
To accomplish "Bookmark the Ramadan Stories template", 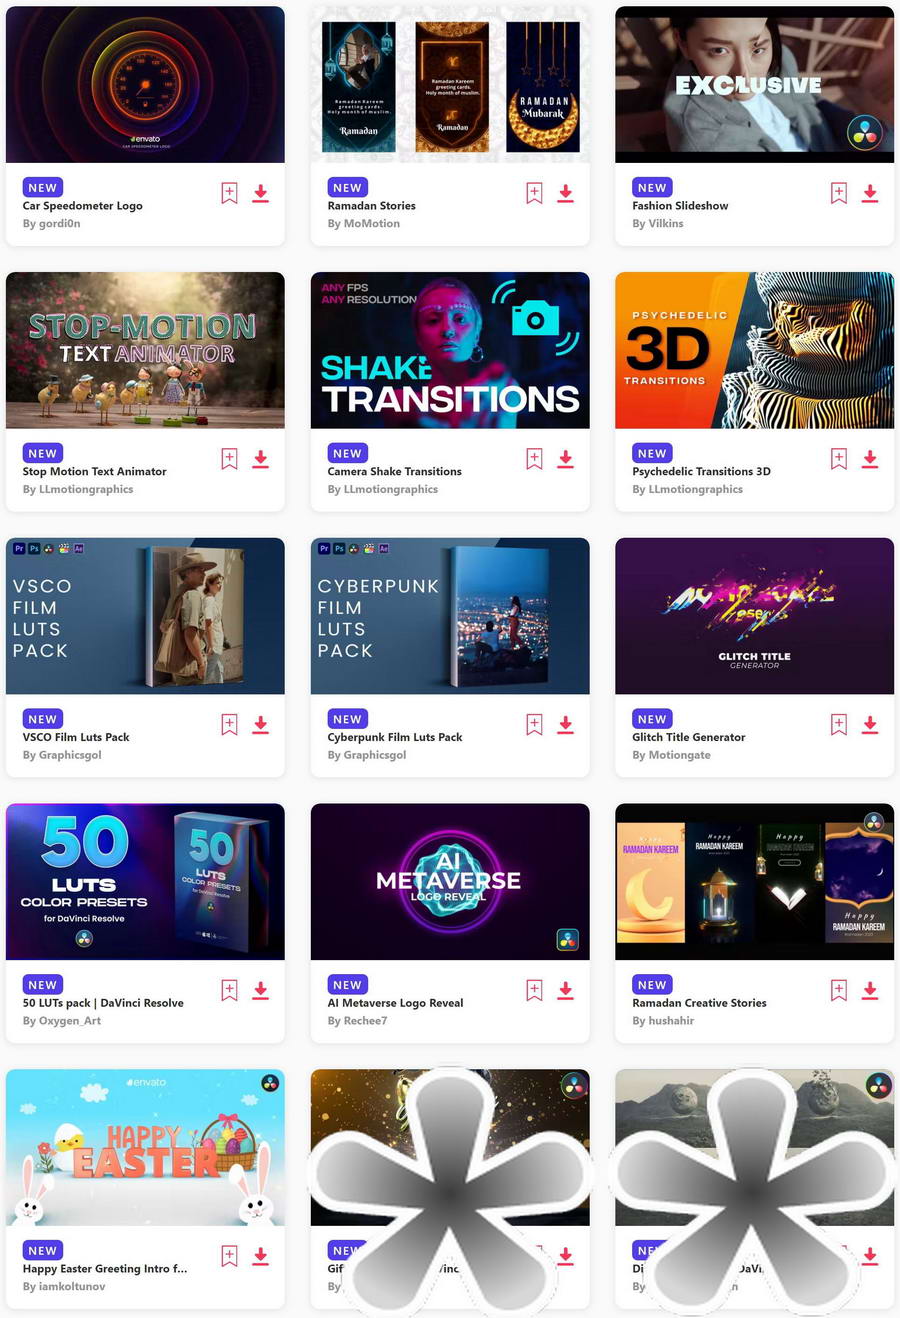I will tap(534, 194).
